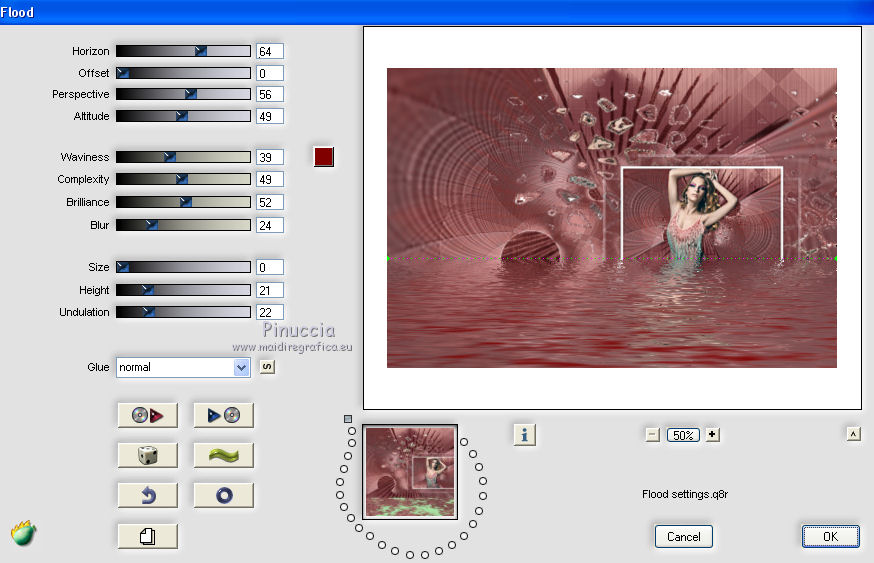Click the dark red color swatch
Screen dimensions: 874x563
[x=324, y=157]
